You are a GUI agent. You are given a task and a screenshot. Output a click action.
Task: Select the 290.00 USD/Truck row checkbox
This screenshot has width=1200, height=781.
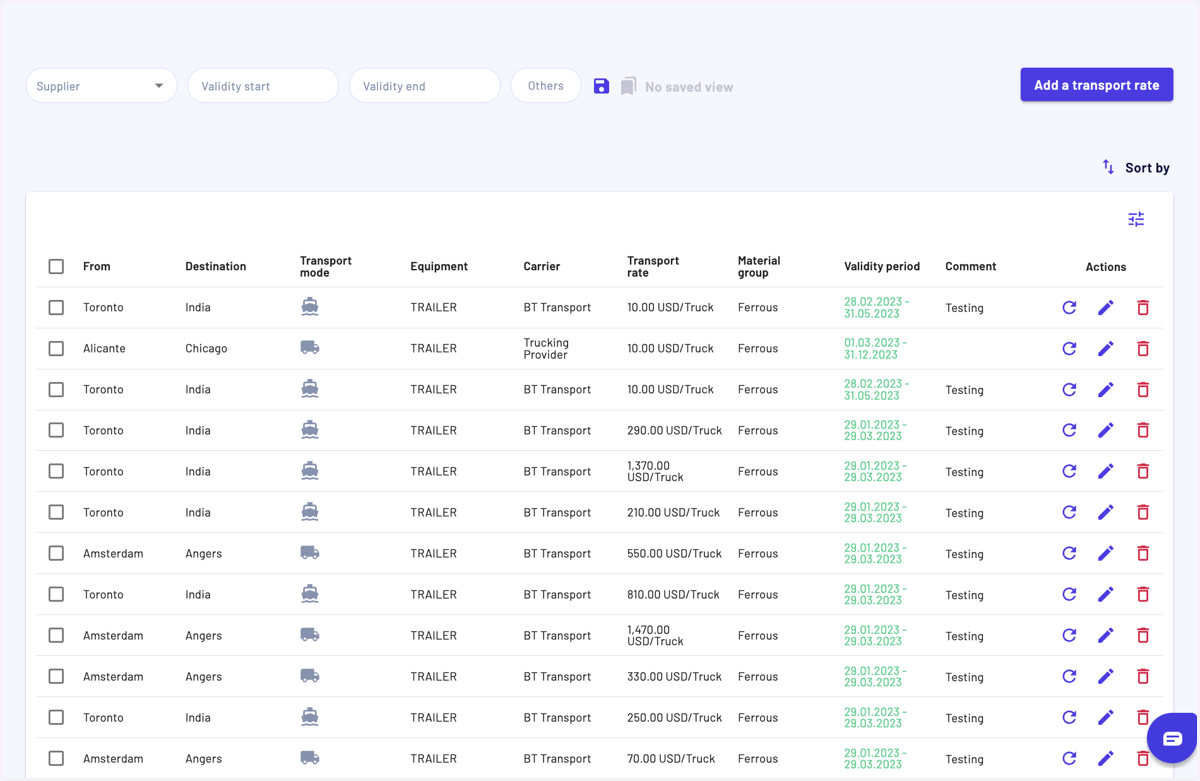pyautogui.click(x=56, y=430)
